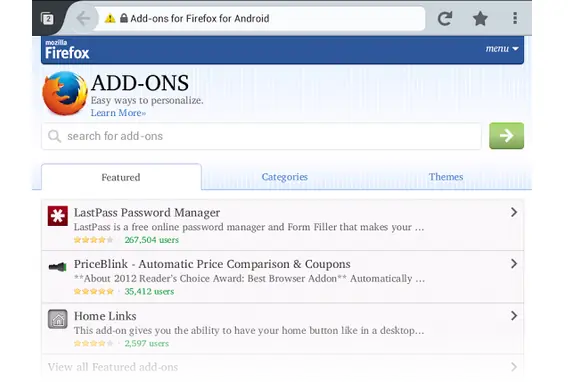
Task: Click LastPass description text
Action: 249,227
